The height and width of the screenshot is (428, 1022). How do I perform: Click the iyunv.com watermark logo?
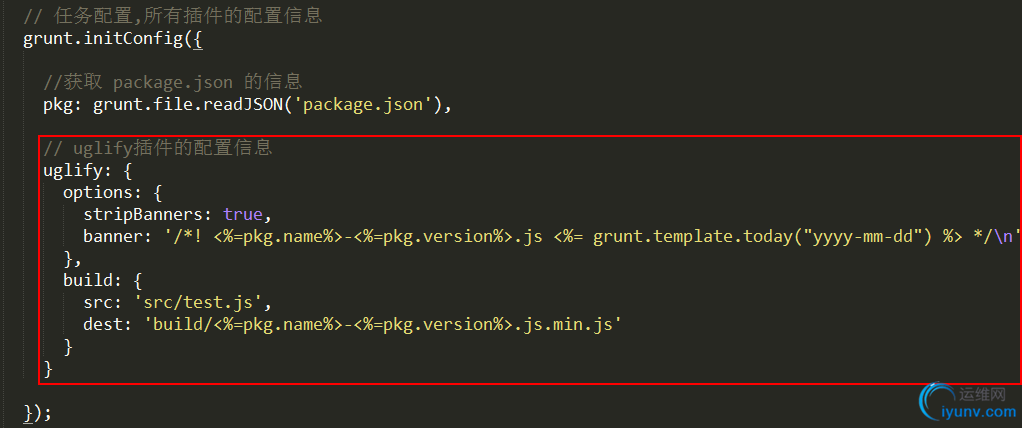(967, 404)
